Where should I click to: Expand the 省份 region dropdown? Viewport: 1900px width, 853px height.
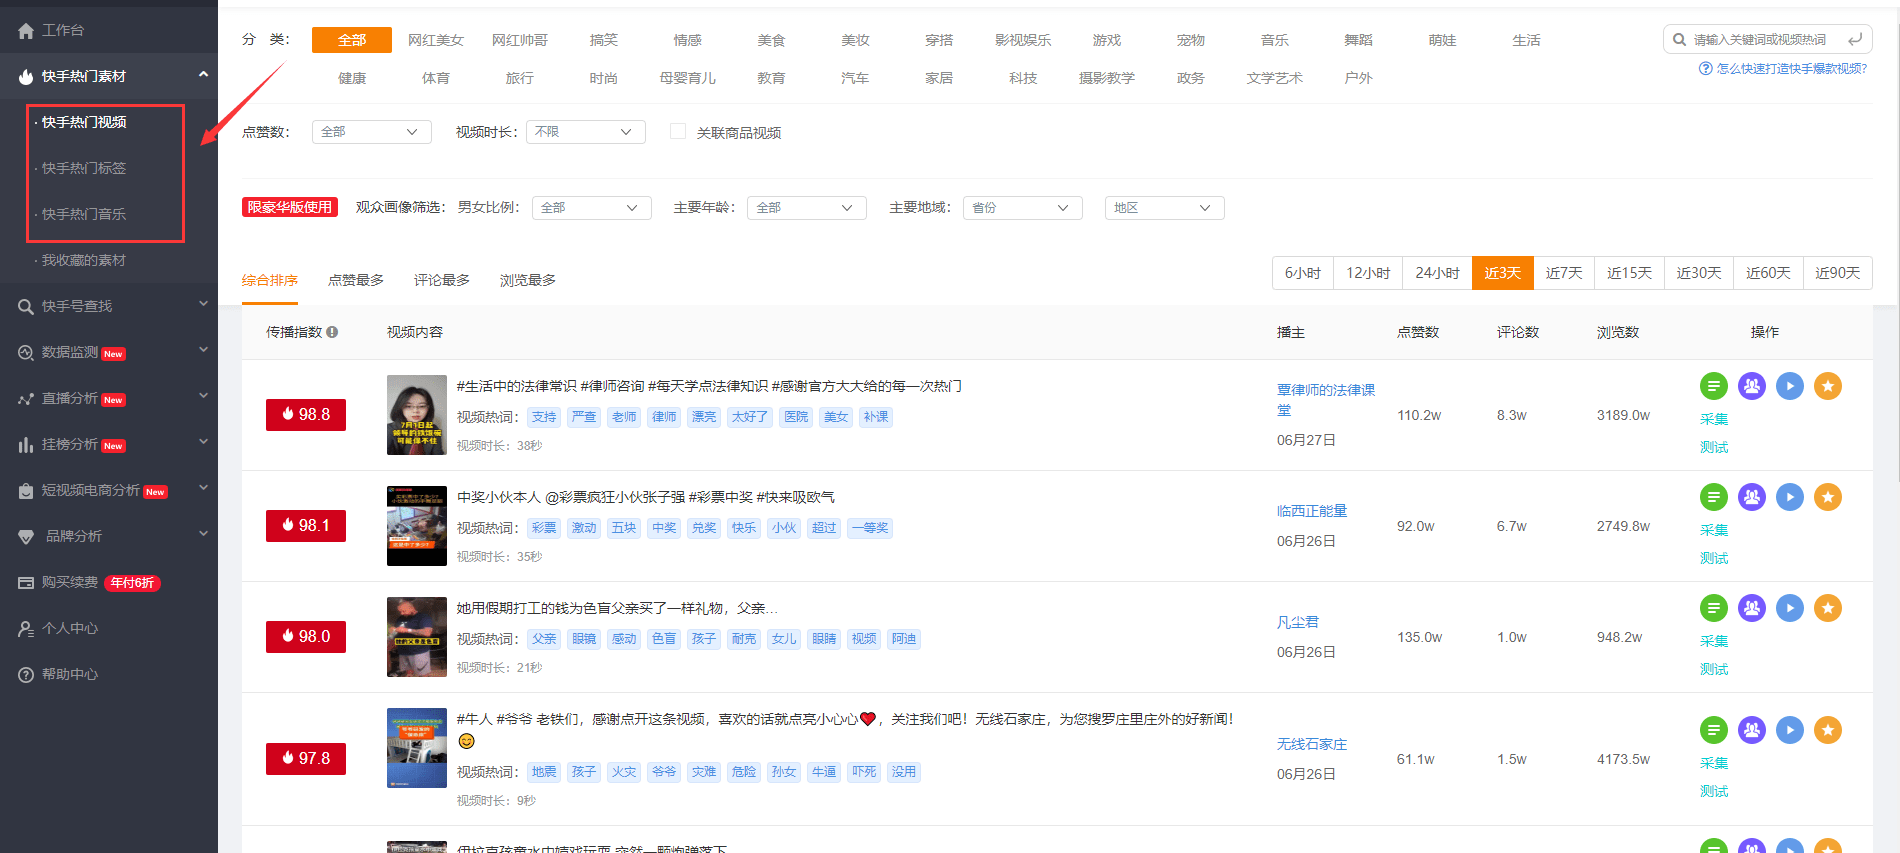1022,208
